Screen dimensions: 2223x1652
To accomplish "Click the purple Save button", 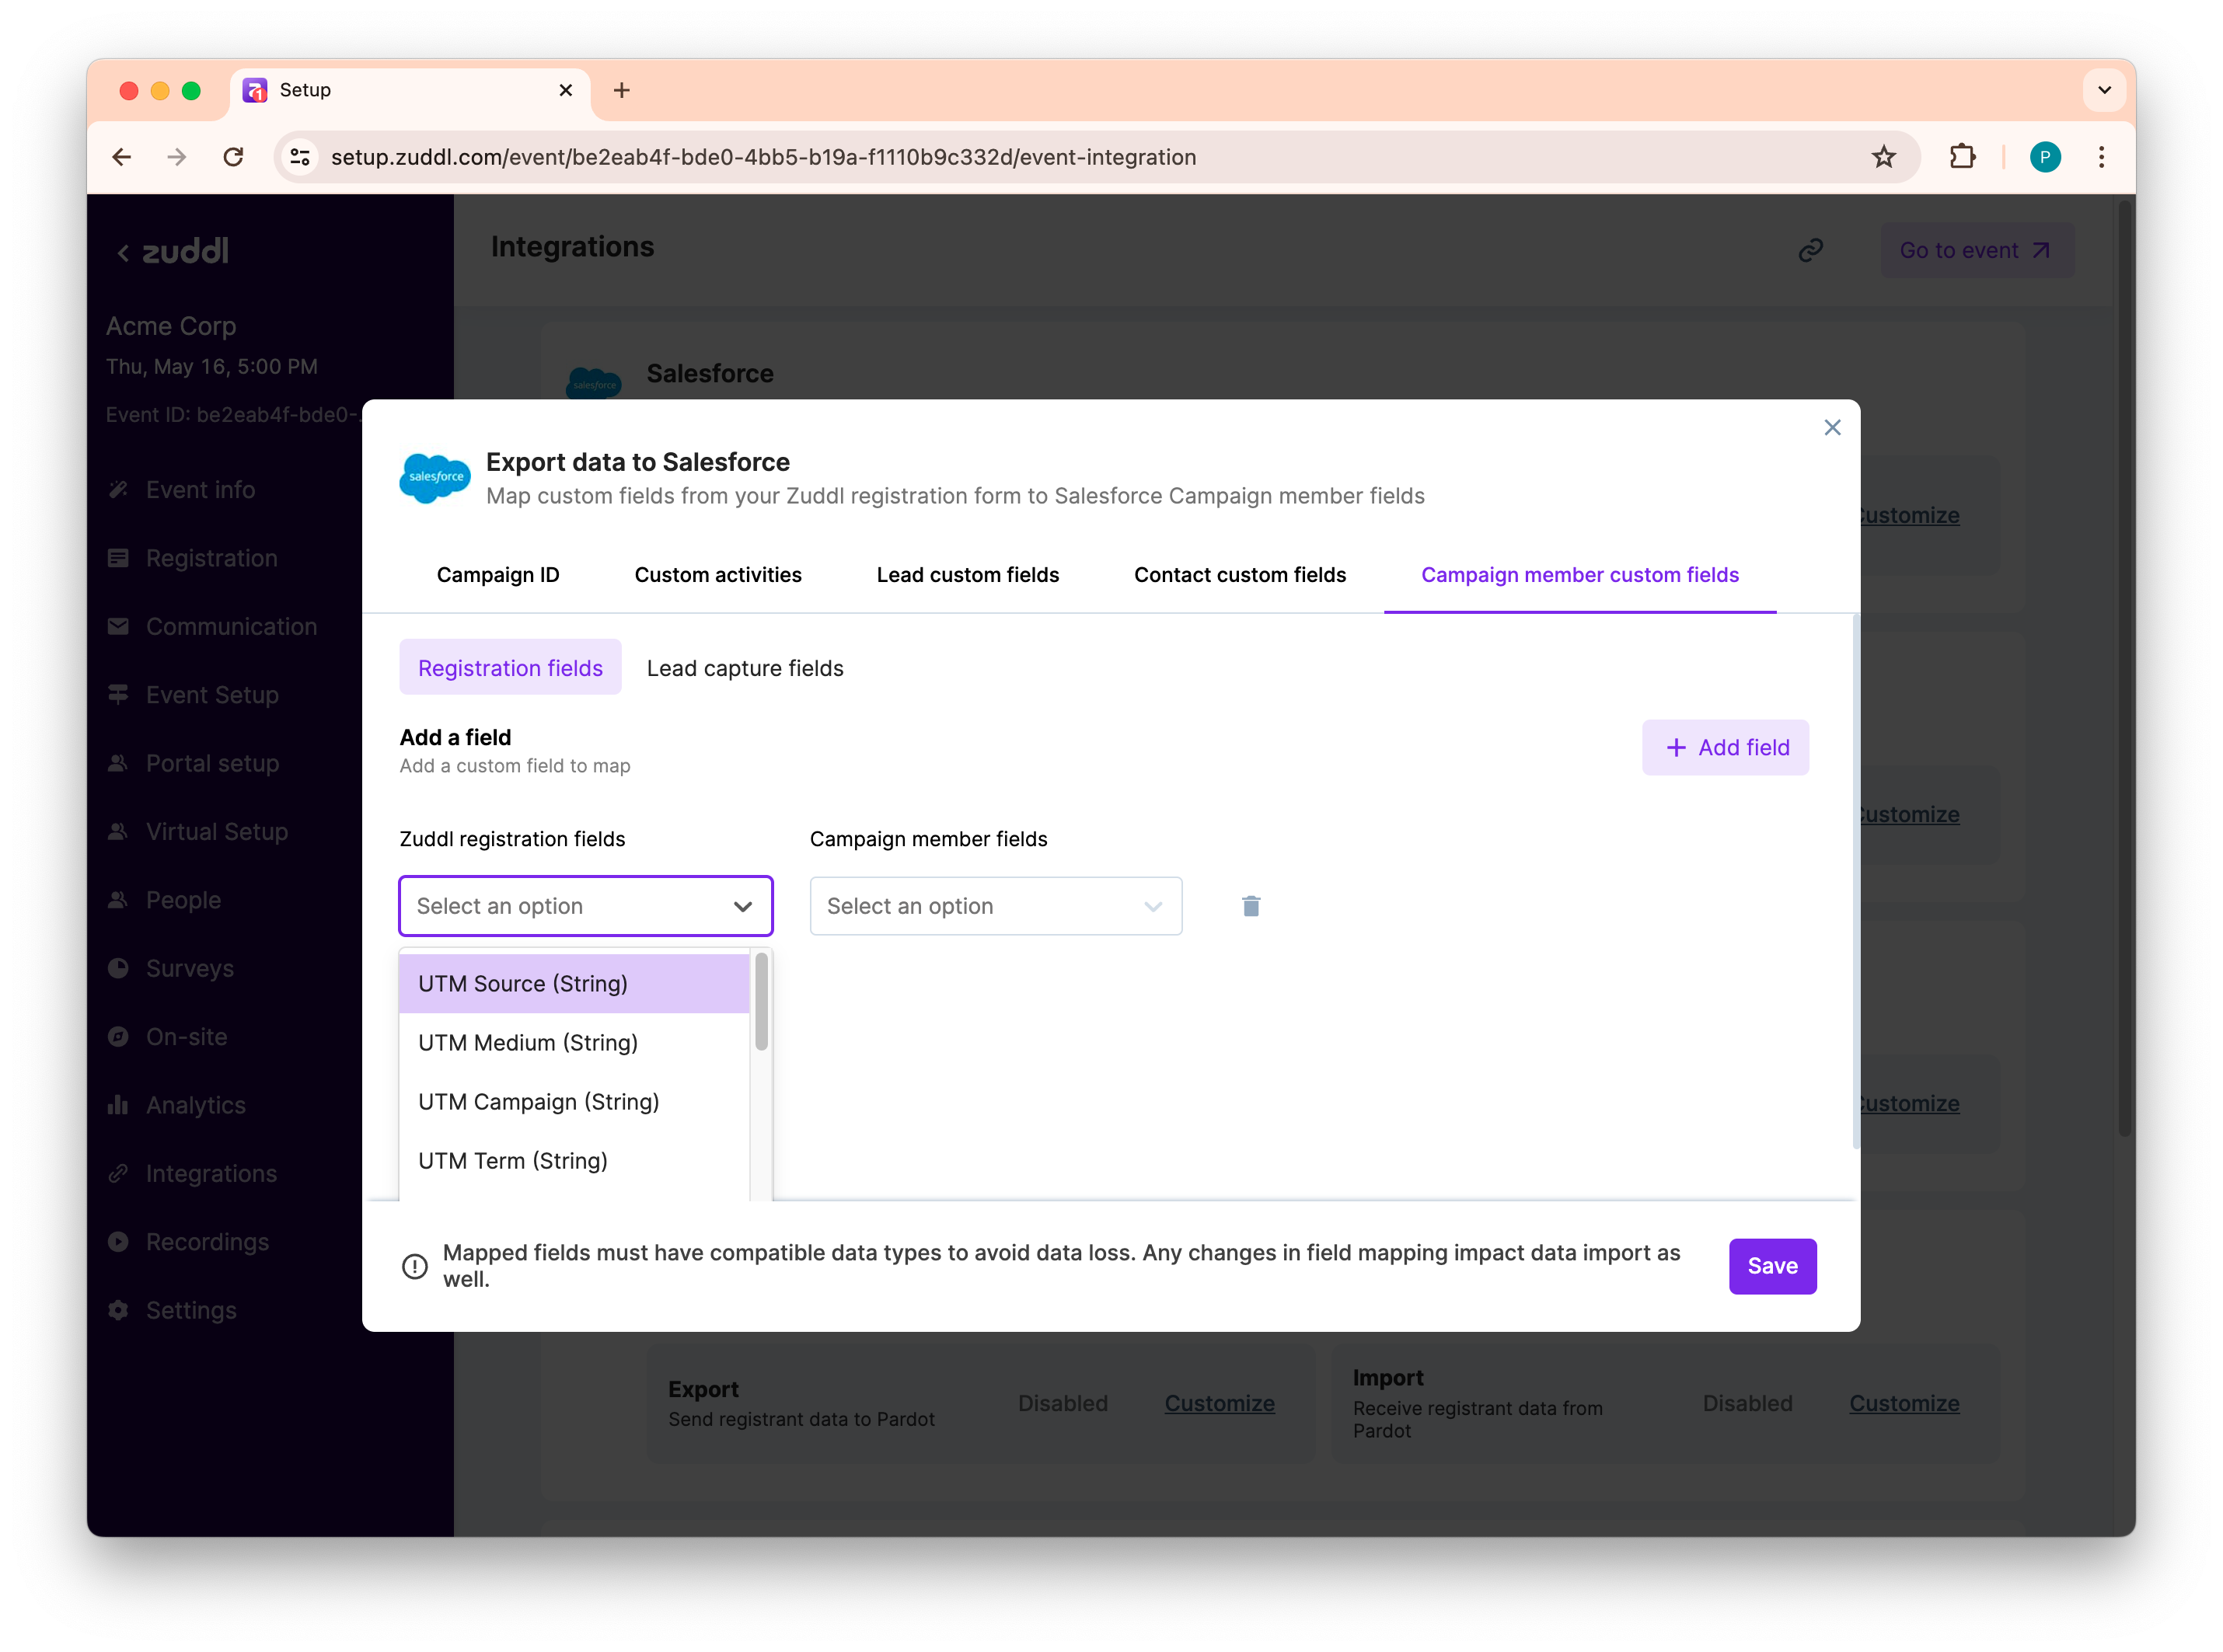I will tap(1772, 1266).
